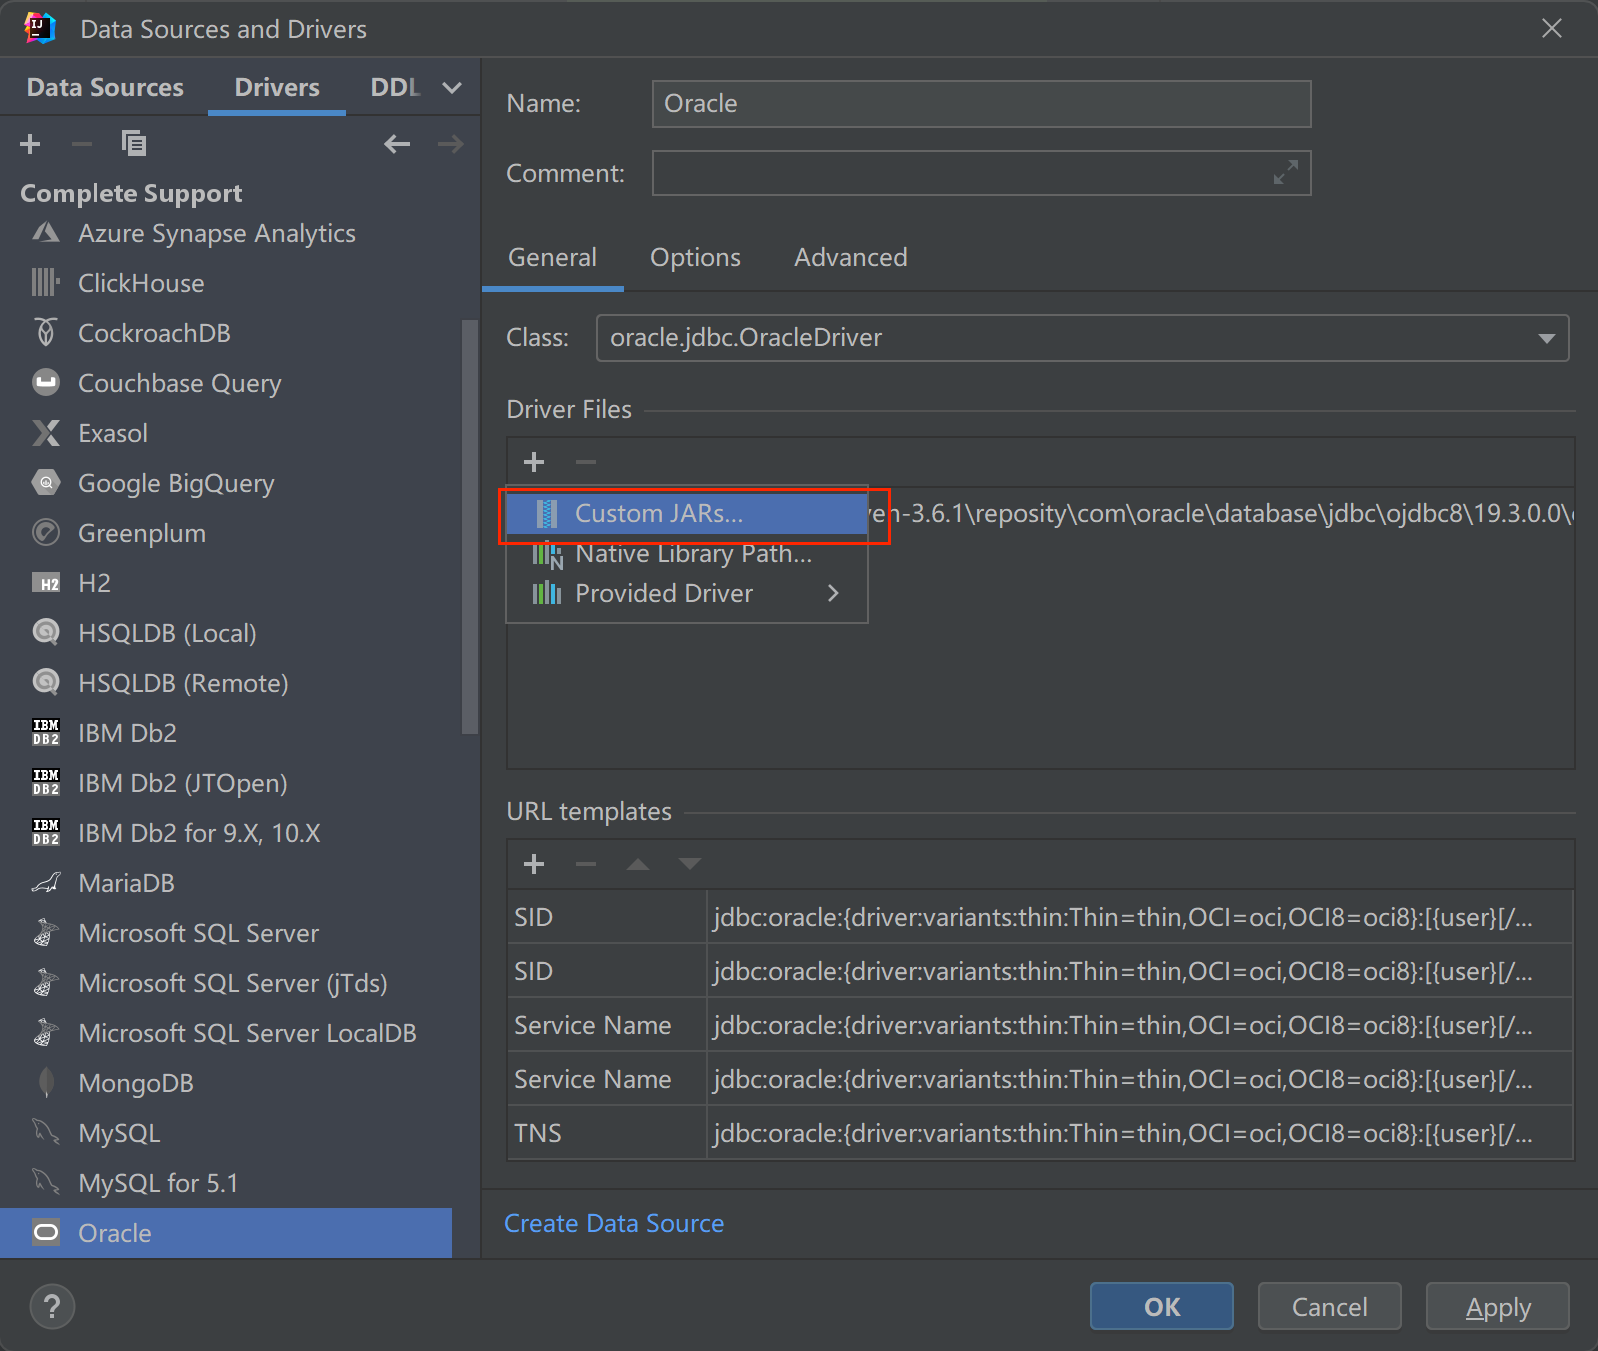Image resolution: width=1598 pixels, height=1351 pixels.
Task: Click the Apply button
Action: pyautogui.click(x=1497, y=1307)
